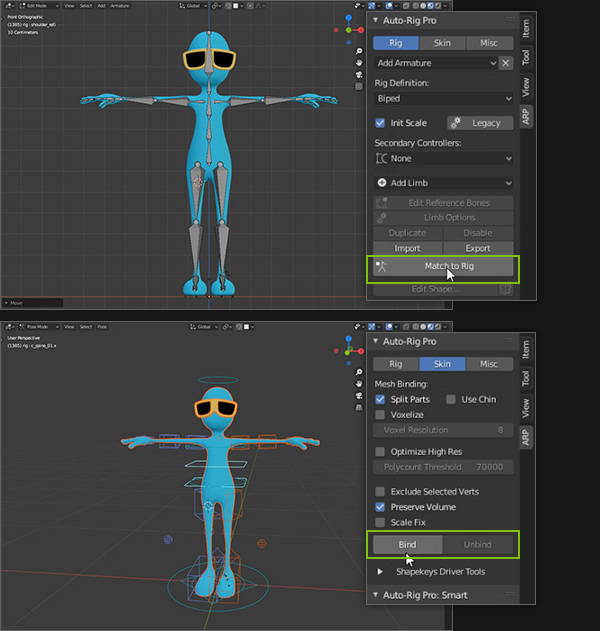This screenshot has width=600, height=631.
Task: Open the Pose Mode dropdown
Action: (39, 327)
